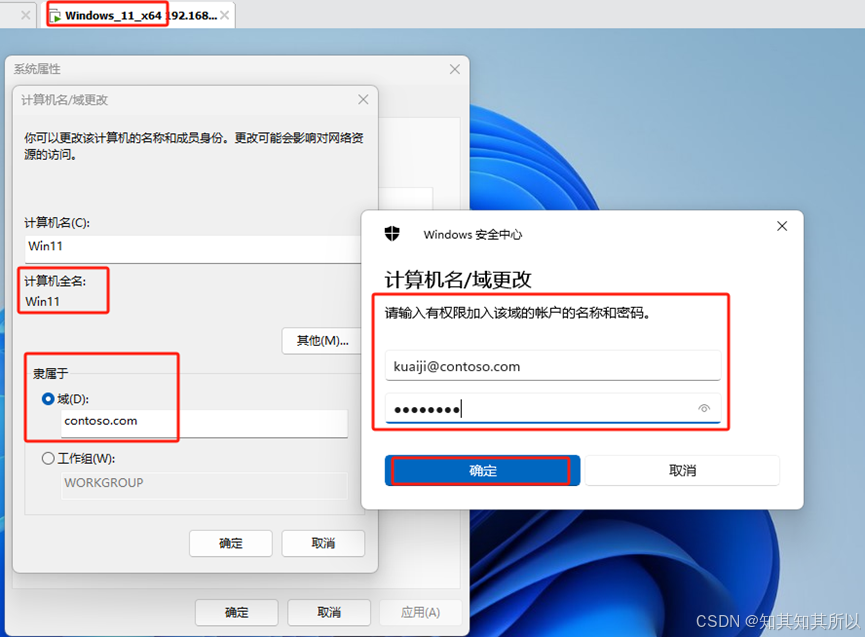This screenshot has height=637, width=865.
Task: Click the full computer name Win11 text
Action: click(x=42, y=302)
